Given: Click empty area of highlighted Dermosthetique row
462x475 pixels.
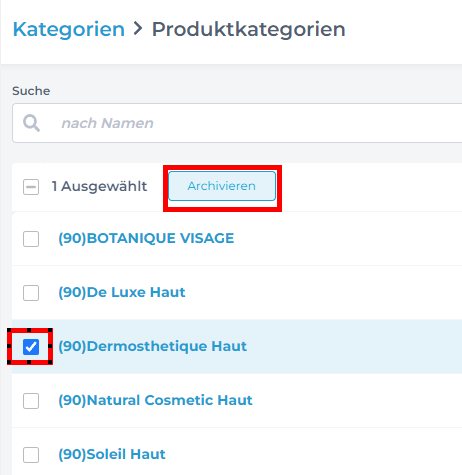Looking at the screenshot, I should tap(353, 346).
